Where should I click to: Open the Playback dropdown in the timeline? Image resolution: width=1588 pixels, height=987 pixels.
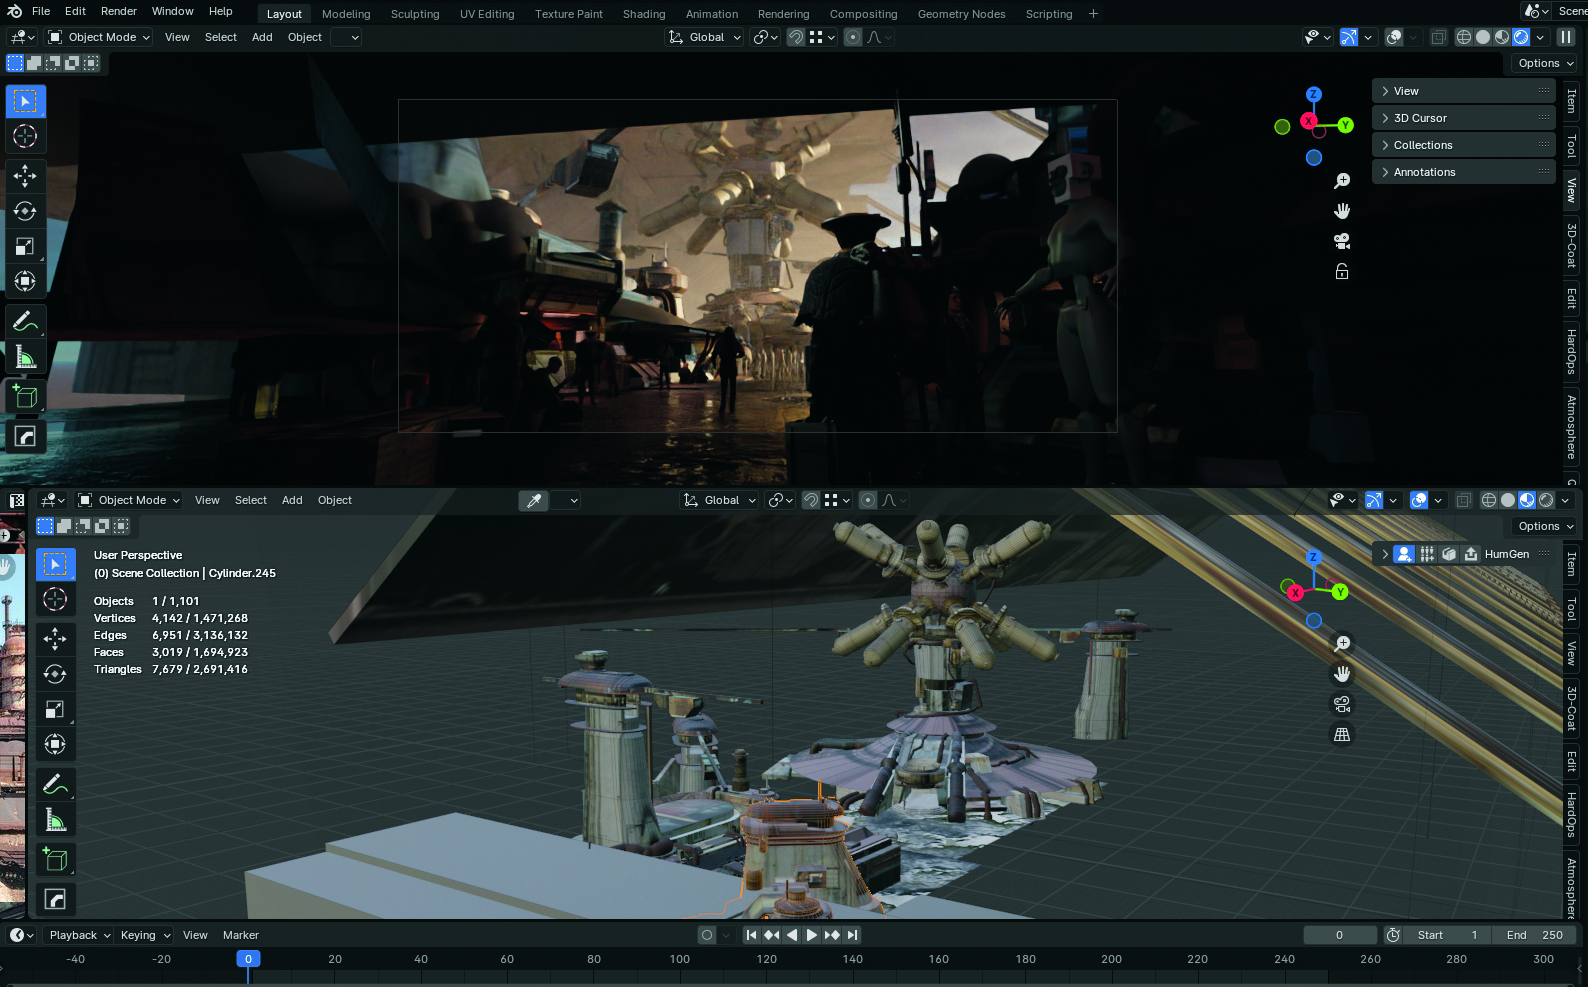pos(79,935)
